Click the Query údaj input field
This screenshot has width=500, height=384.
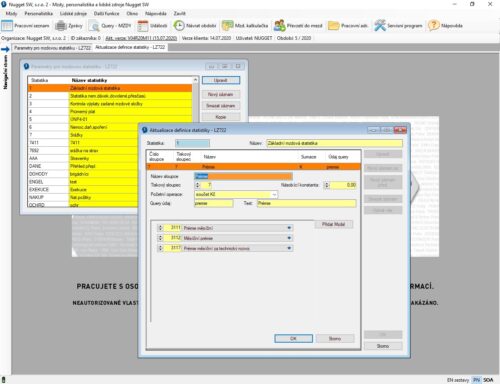pos(214,203)
